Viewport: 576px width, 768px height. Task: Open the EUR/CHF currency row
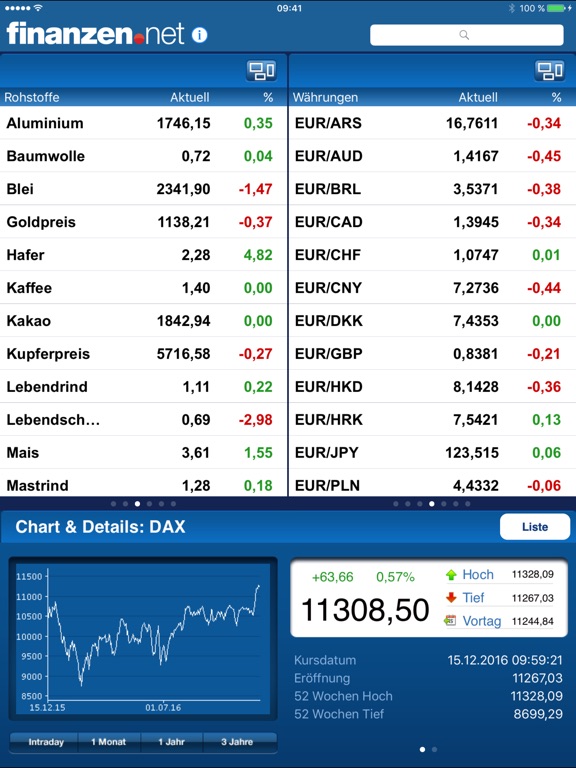pos(432,255)
